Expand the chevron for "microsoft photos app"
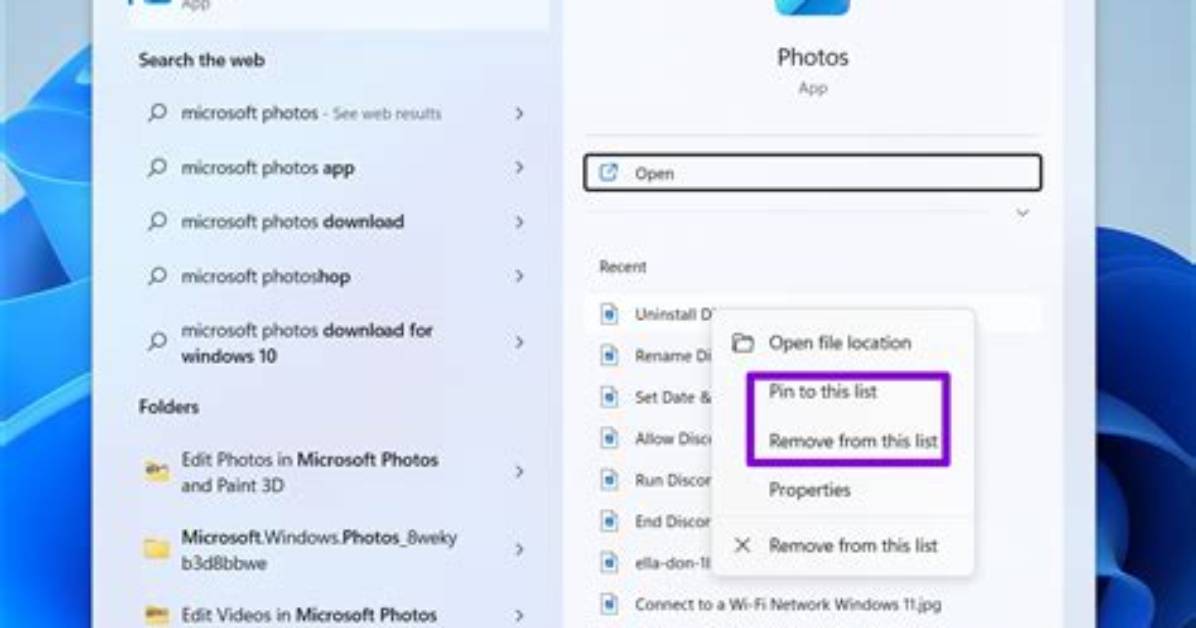The width and height of the screenshot is (1196, 628). tap(519, 167)
